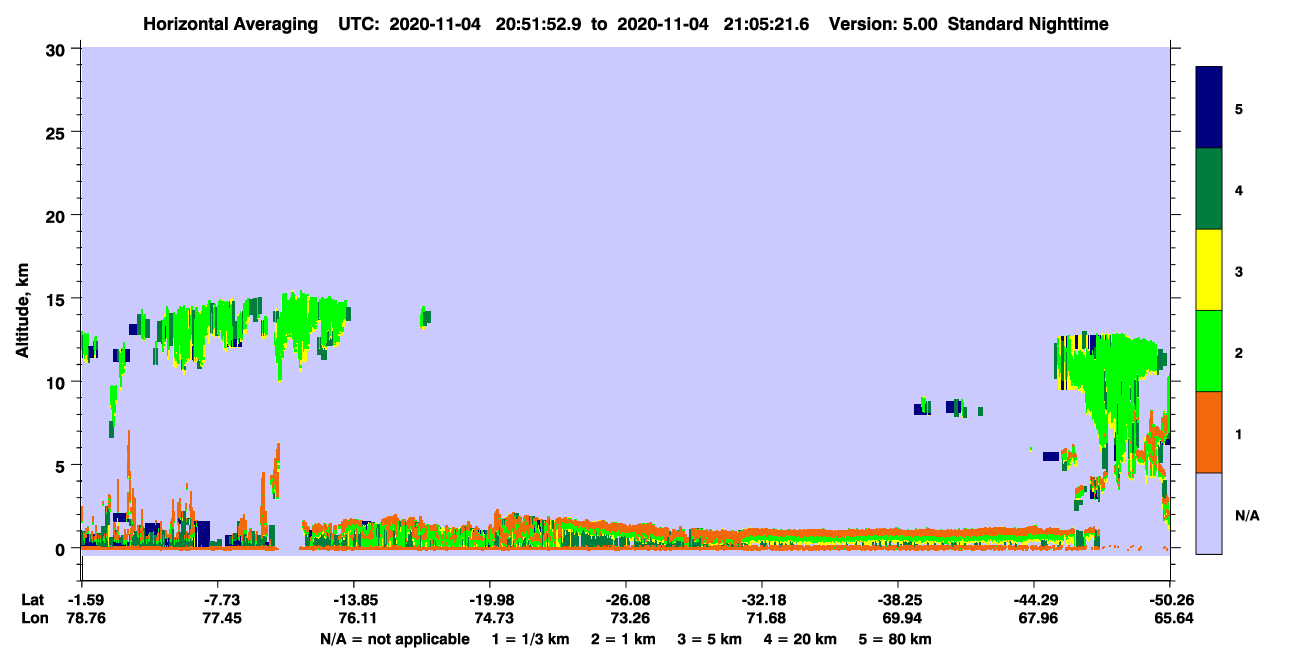Click the latitude value '-13.85'

354,600
